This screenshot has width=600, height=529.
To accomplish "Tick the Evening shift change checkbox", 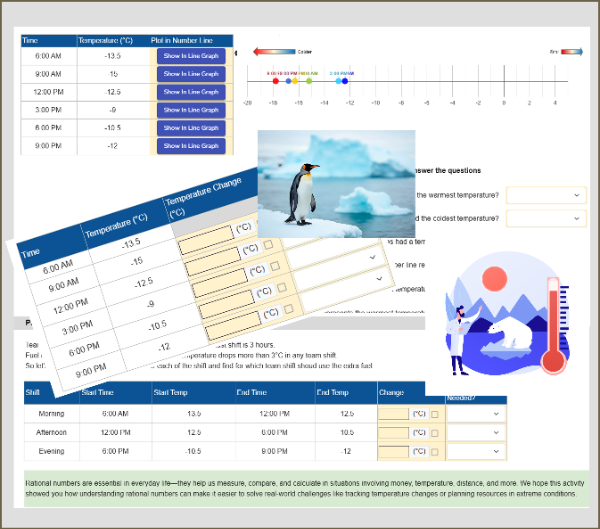I will pos(435,452).
